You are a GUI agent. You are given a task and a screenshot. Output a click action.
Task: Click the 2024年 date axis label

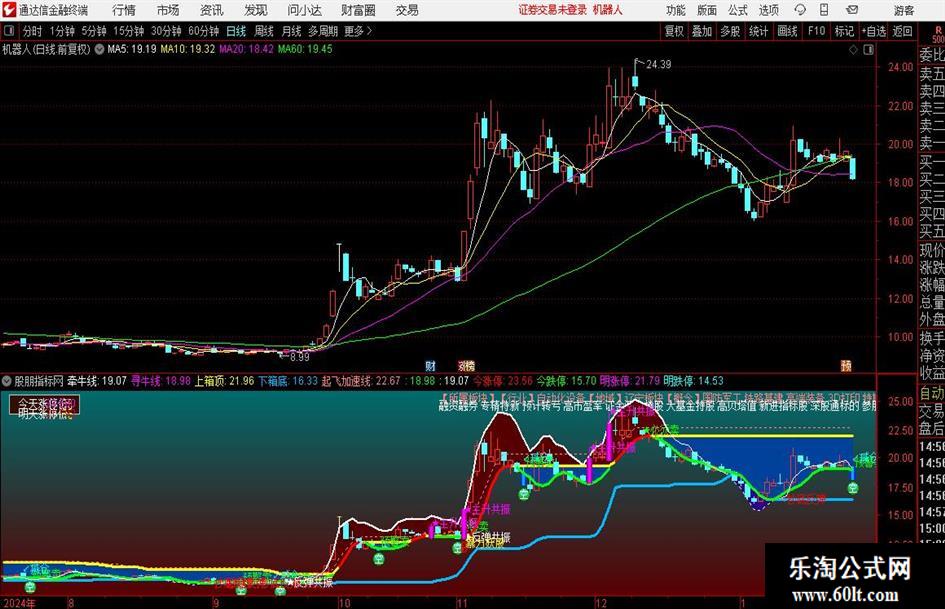click(x=19, y=603)
